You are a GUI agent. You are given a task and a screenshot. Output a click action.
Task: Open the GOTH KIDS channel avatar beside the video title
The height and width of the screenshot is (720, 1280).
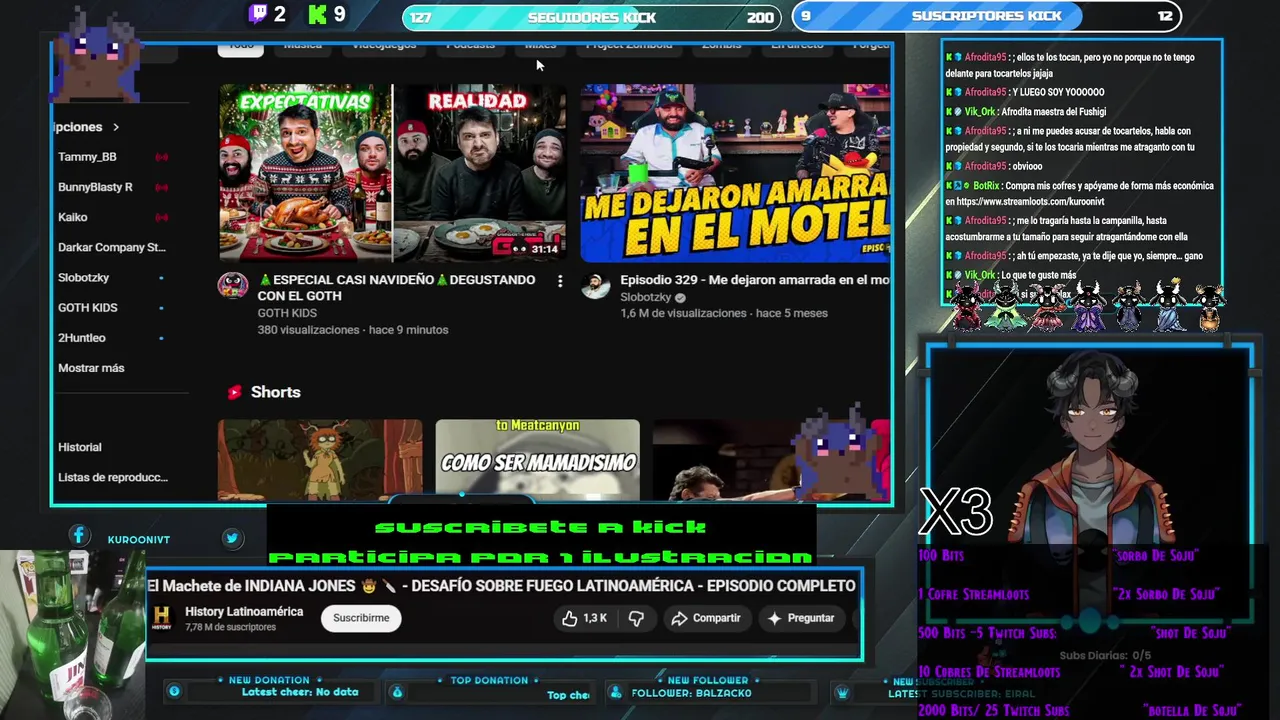[233, 285]
